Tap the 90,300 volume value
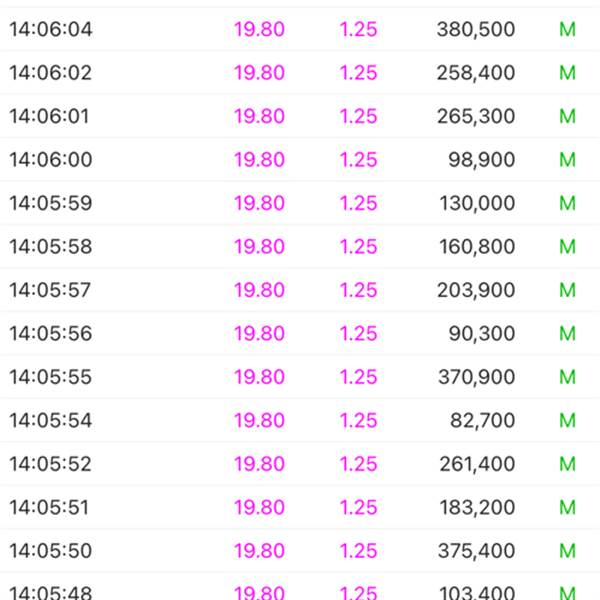The image size is (600, 600). click(x=481, y=333)
